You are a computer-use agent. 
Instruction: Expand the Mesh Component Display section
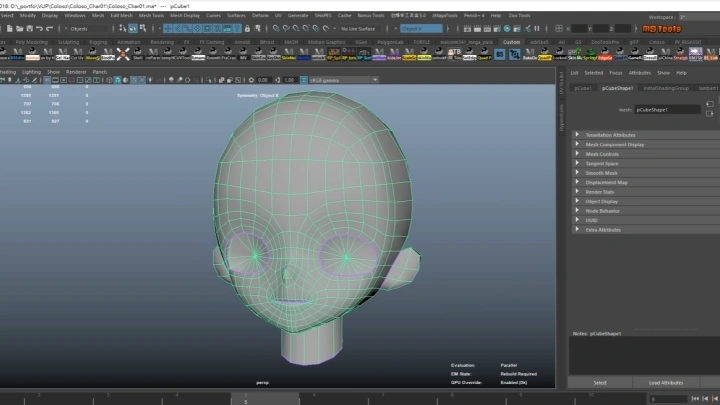pyautogui.click(x=645, y=145)
